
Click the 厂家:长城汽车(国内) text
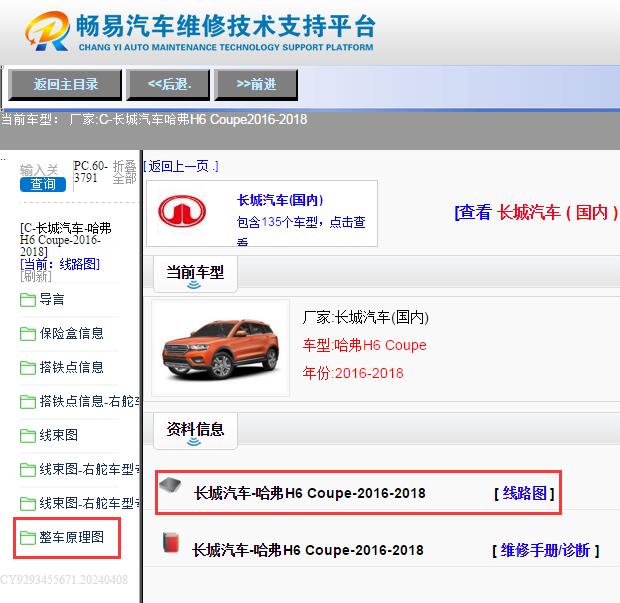[x=366, y=318]
